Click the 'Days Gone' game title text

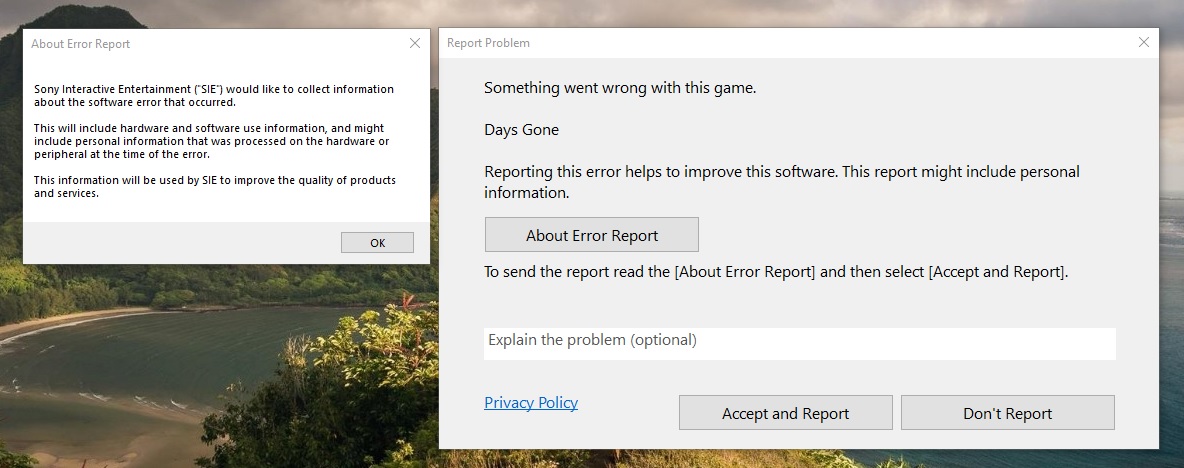pyautogui.click(x=522, y=130)
